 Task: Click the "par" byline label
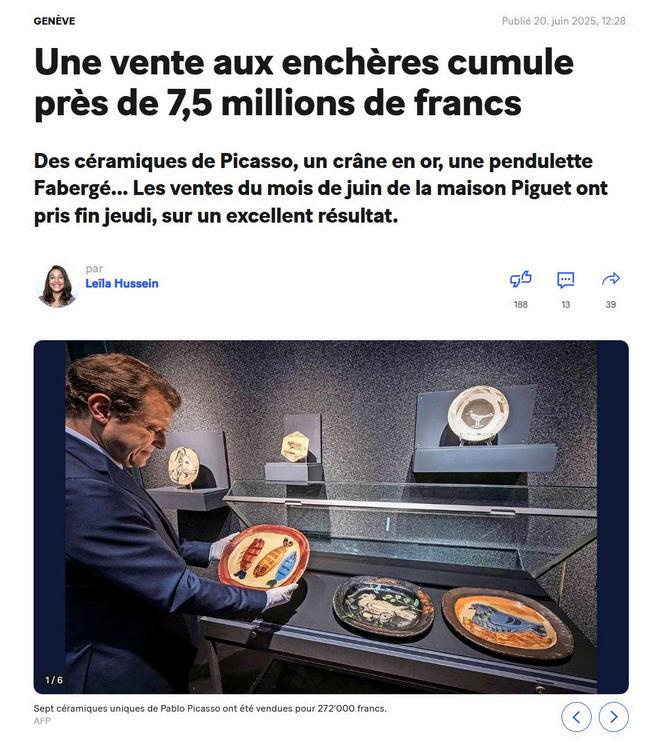(94, 269)
